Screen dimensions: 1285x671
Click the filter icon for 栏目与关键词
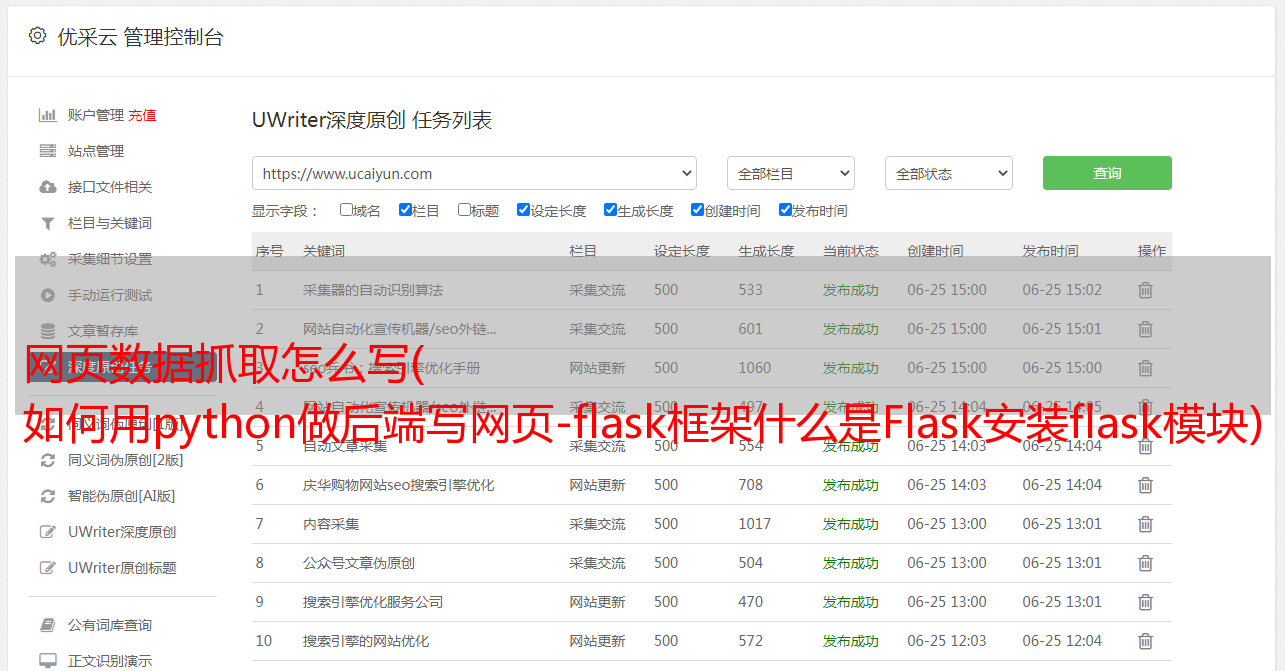pos(47,223)
